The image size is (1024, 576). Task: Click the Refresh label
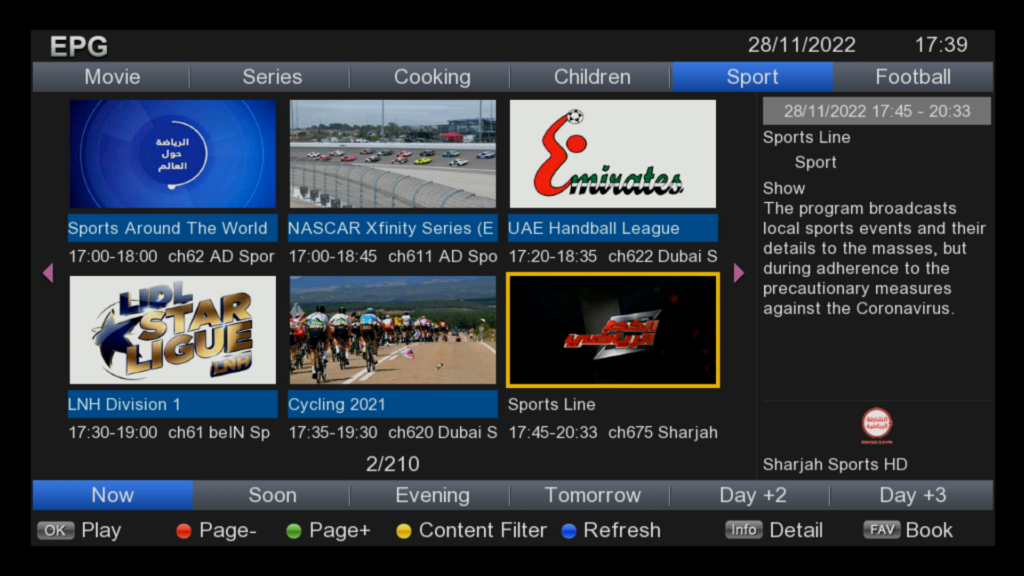622,530
